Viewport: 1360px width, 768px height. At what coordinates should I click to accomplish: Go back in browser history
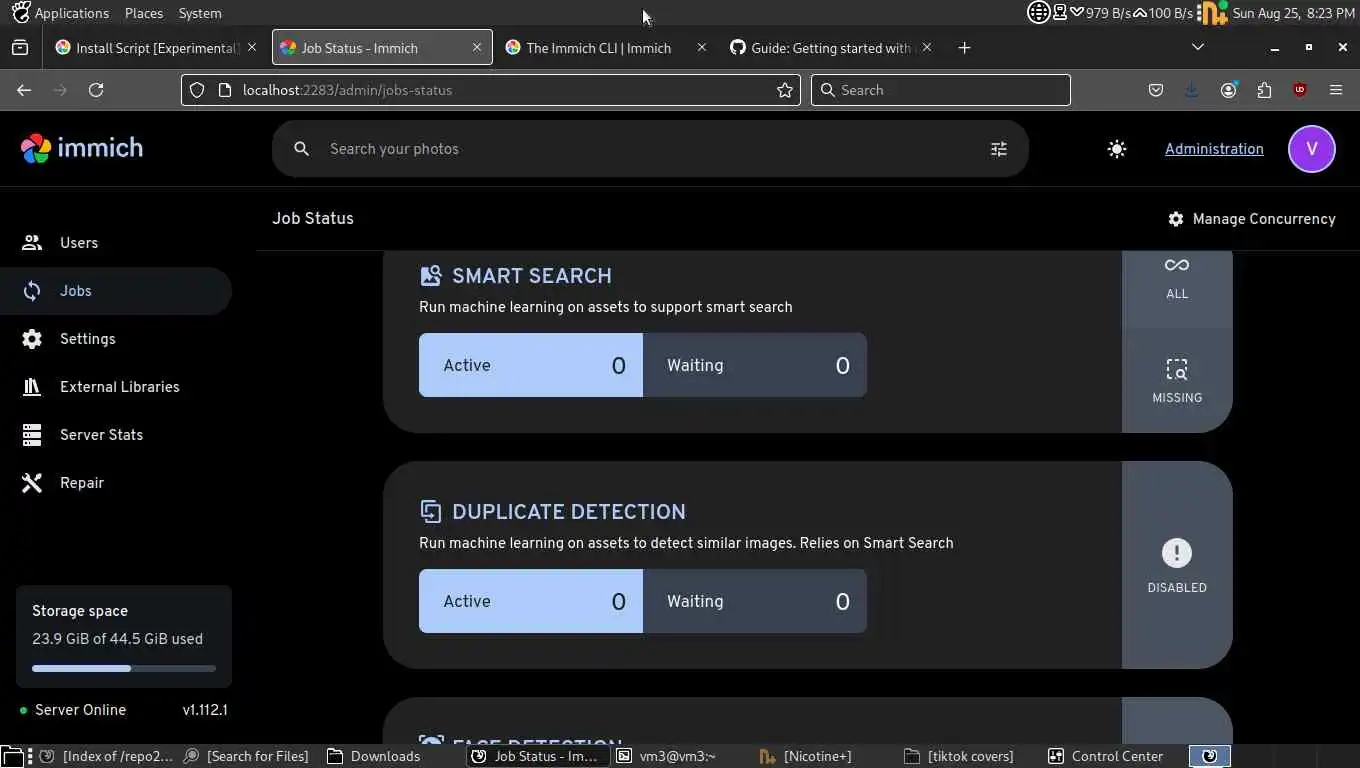coord(24,90)
